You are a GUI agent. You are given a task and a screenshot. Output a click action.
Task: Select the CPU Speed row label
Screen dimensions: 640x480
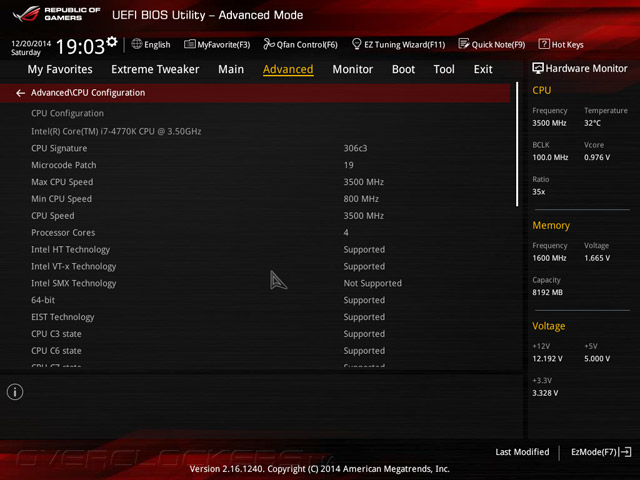[53, 216]
